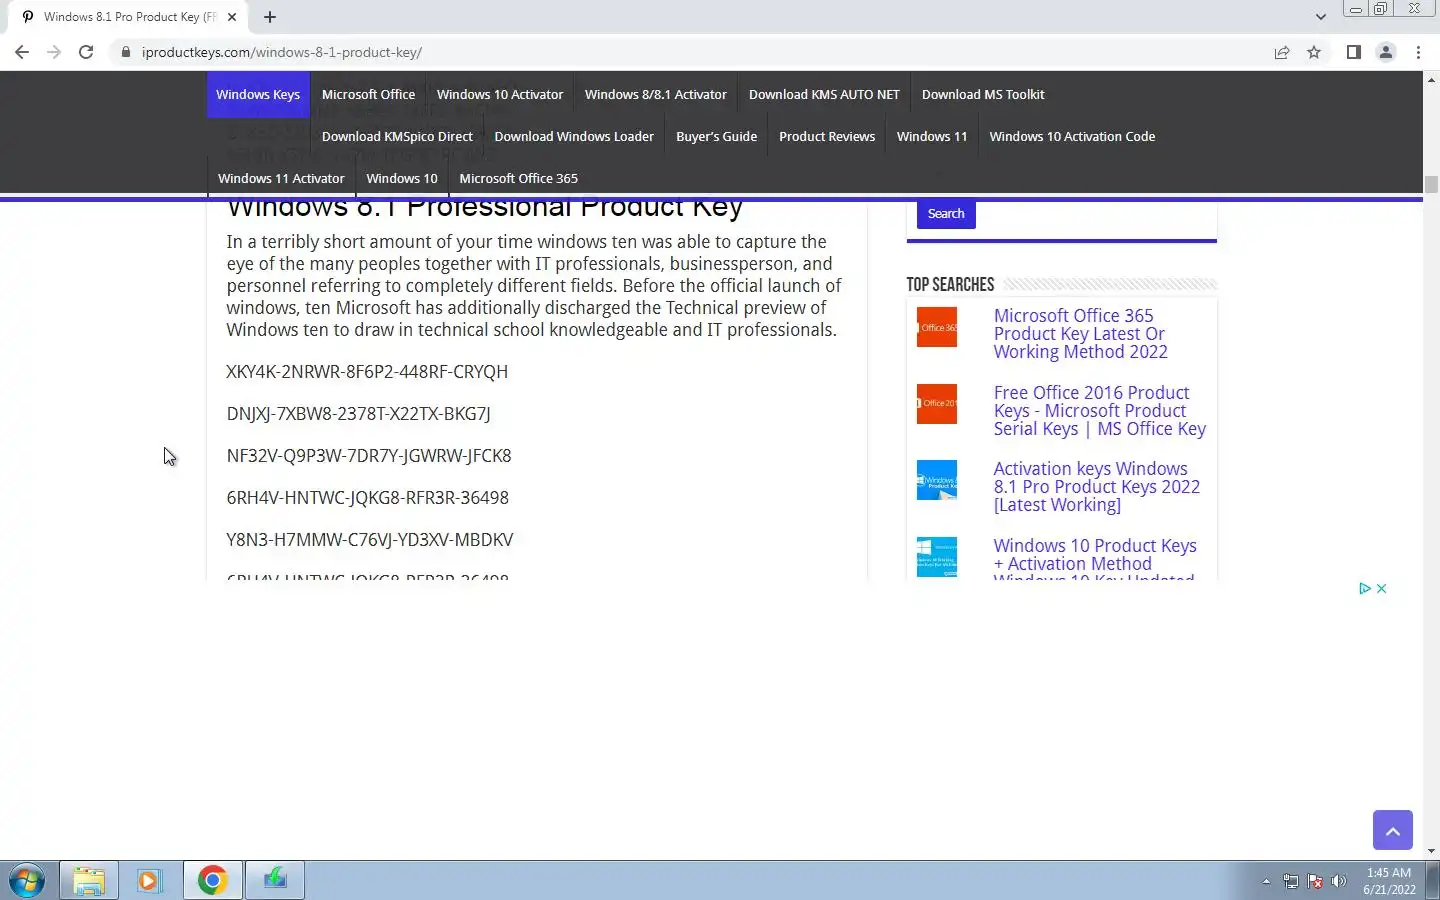
Task: Click product key DNJXJ-7XBW8-2378T-X22TX-BKG7J
Action: click(358, 414)
